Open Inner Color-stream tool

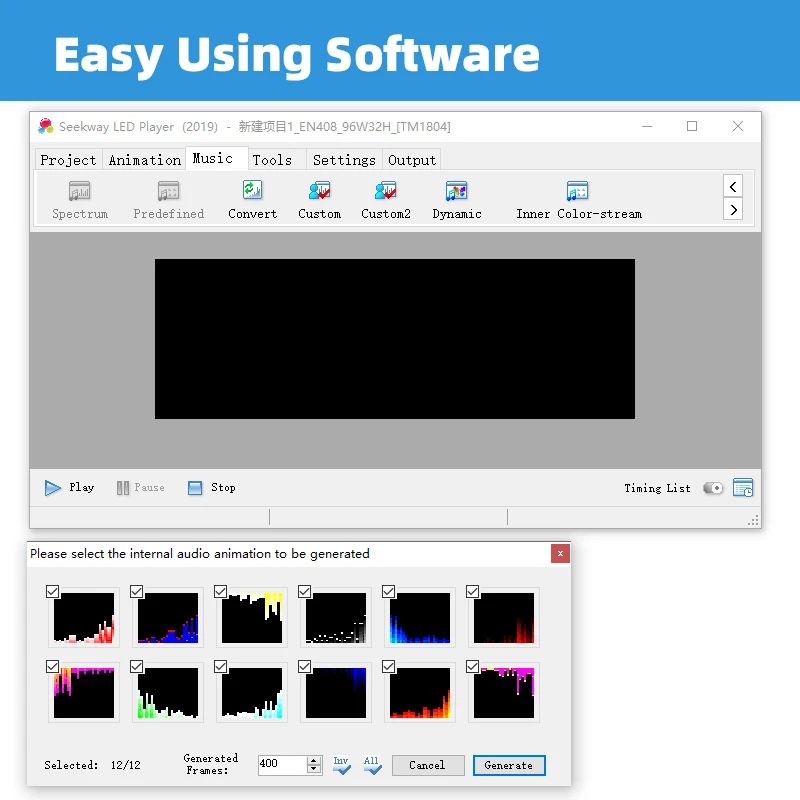click(x=579, y=200)
